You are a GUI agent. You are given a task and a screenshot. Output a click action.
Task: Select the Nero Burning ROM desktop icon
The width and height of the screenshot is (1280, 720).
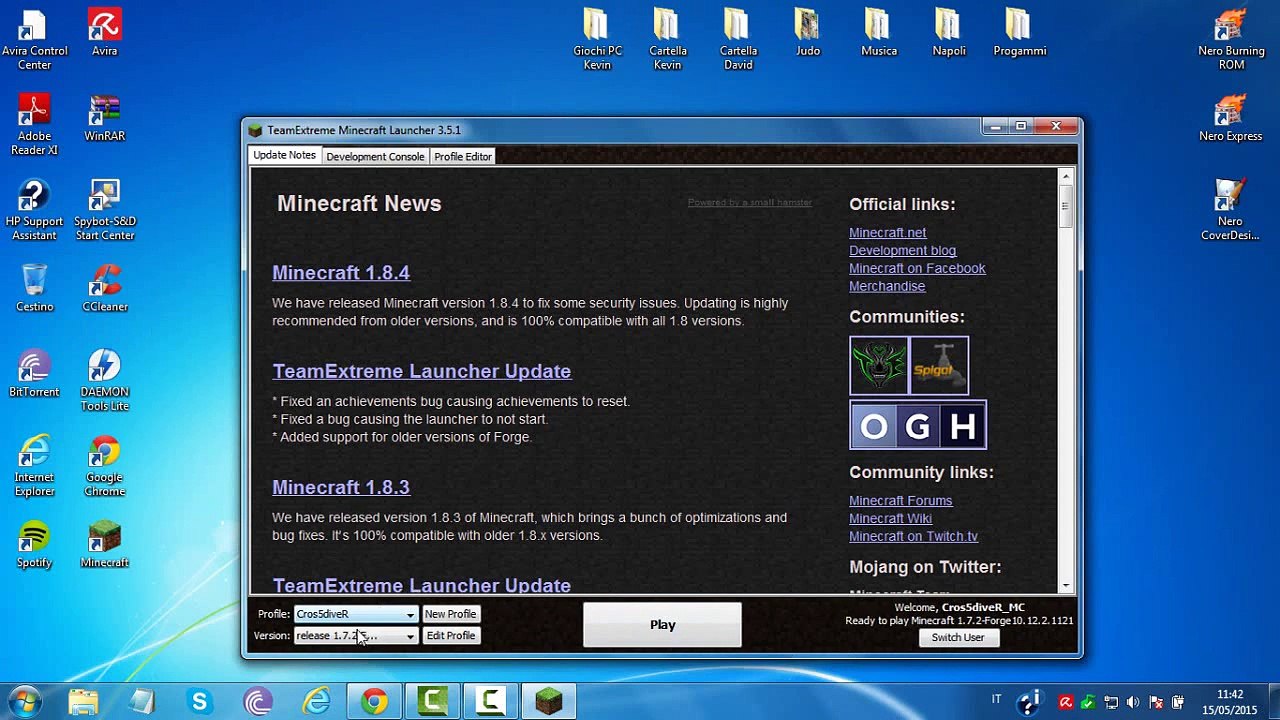pyautogui.click(x=1231, y=40)
